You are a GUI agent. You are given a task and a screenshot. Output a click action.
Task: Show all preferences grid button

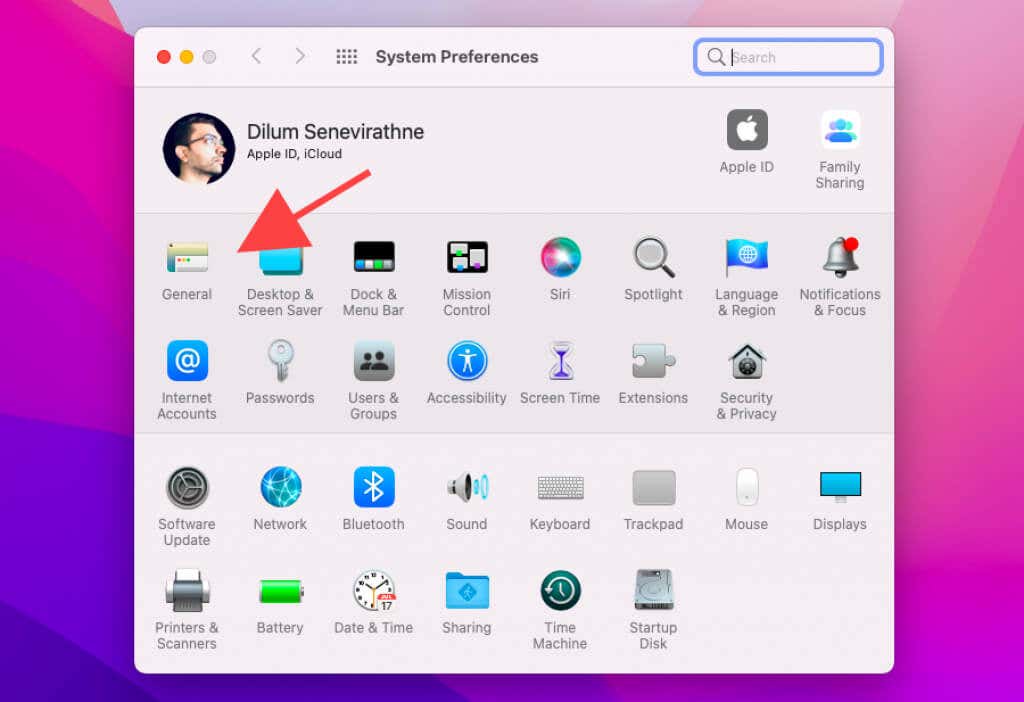(347, 57)
